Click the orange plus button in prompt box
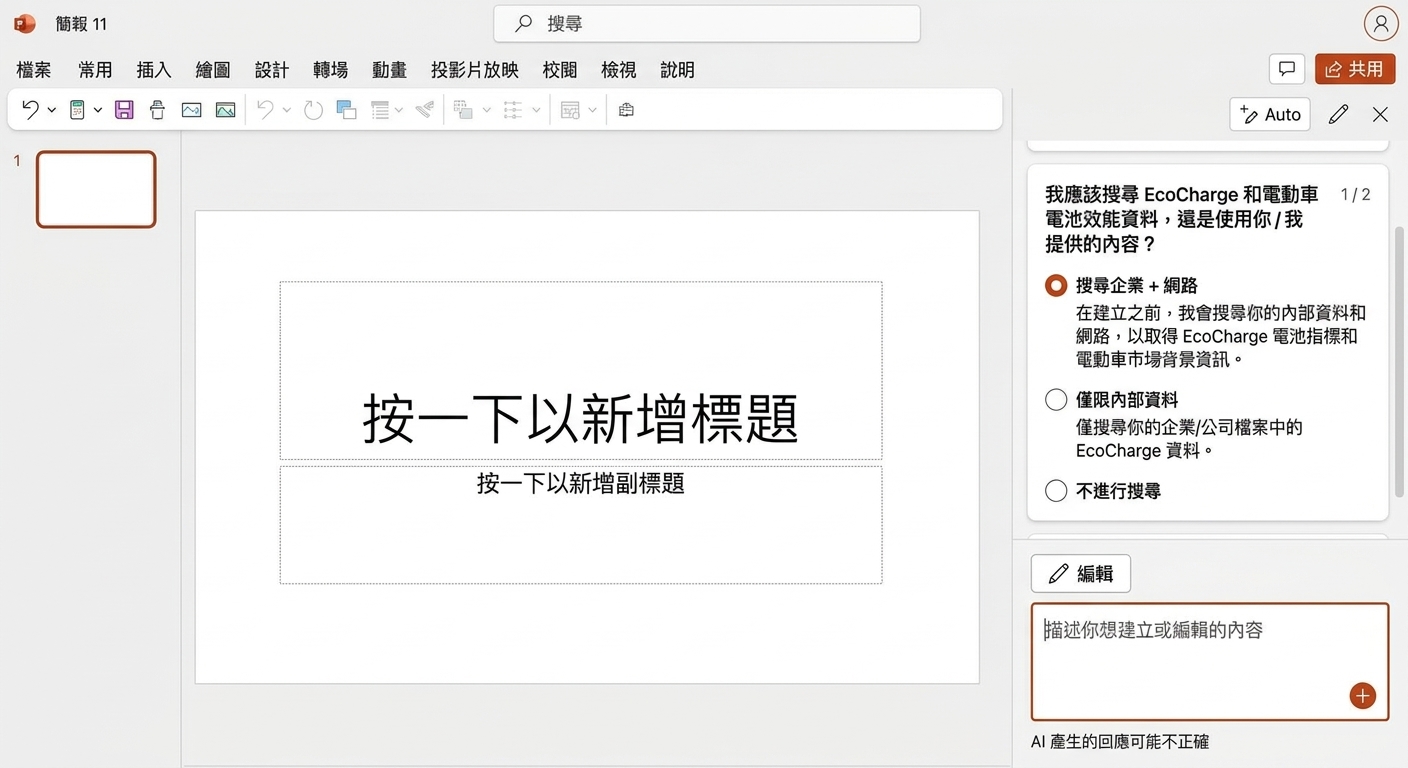Screen dimensions: 1408x768 point(1362,696)
